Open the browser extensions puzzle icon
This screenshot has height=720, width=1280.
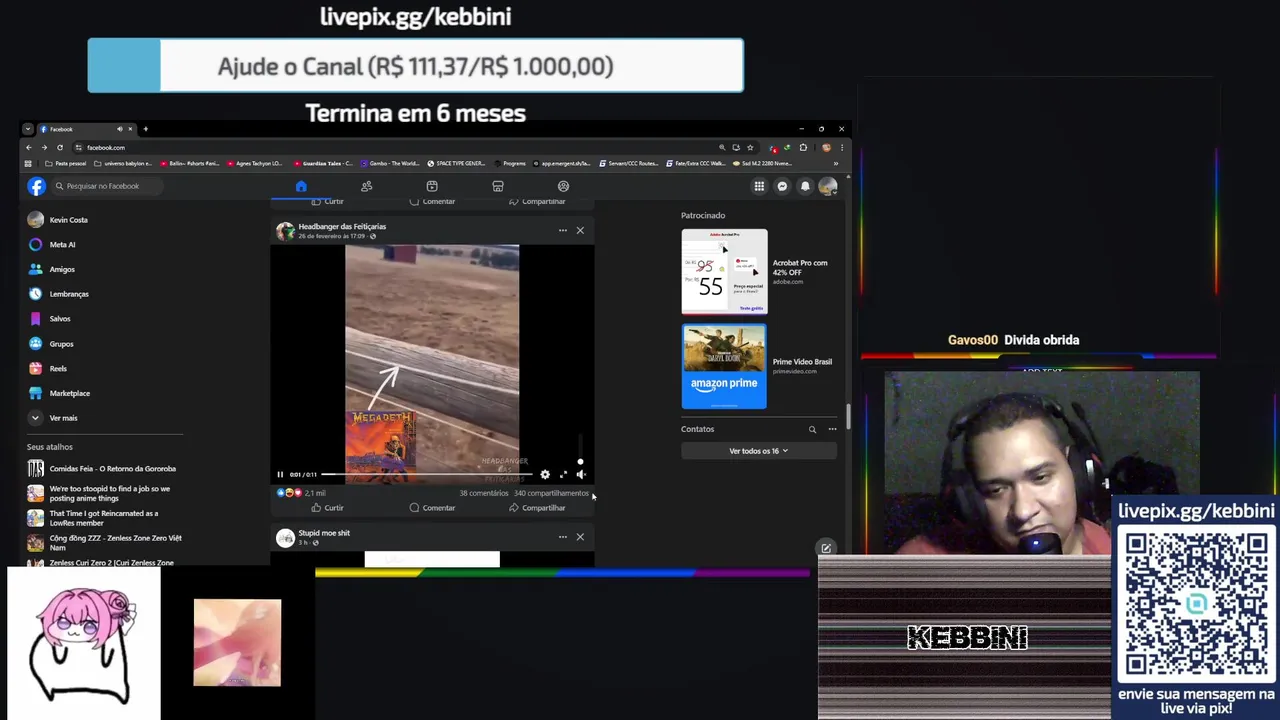tap(803, 147)
